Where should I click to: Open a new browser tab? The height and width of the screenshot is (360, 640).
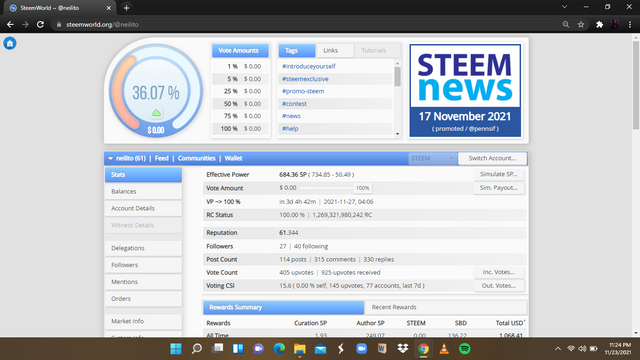(x=127, y=8)
